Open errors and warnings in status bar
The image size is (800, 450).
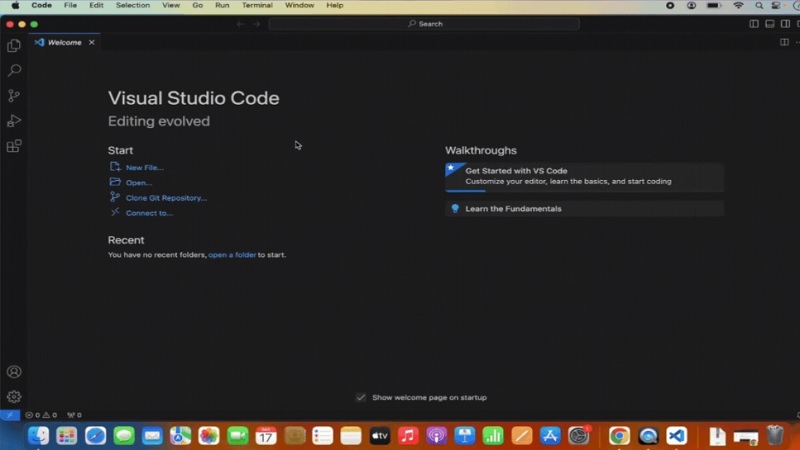click(41, 415)
